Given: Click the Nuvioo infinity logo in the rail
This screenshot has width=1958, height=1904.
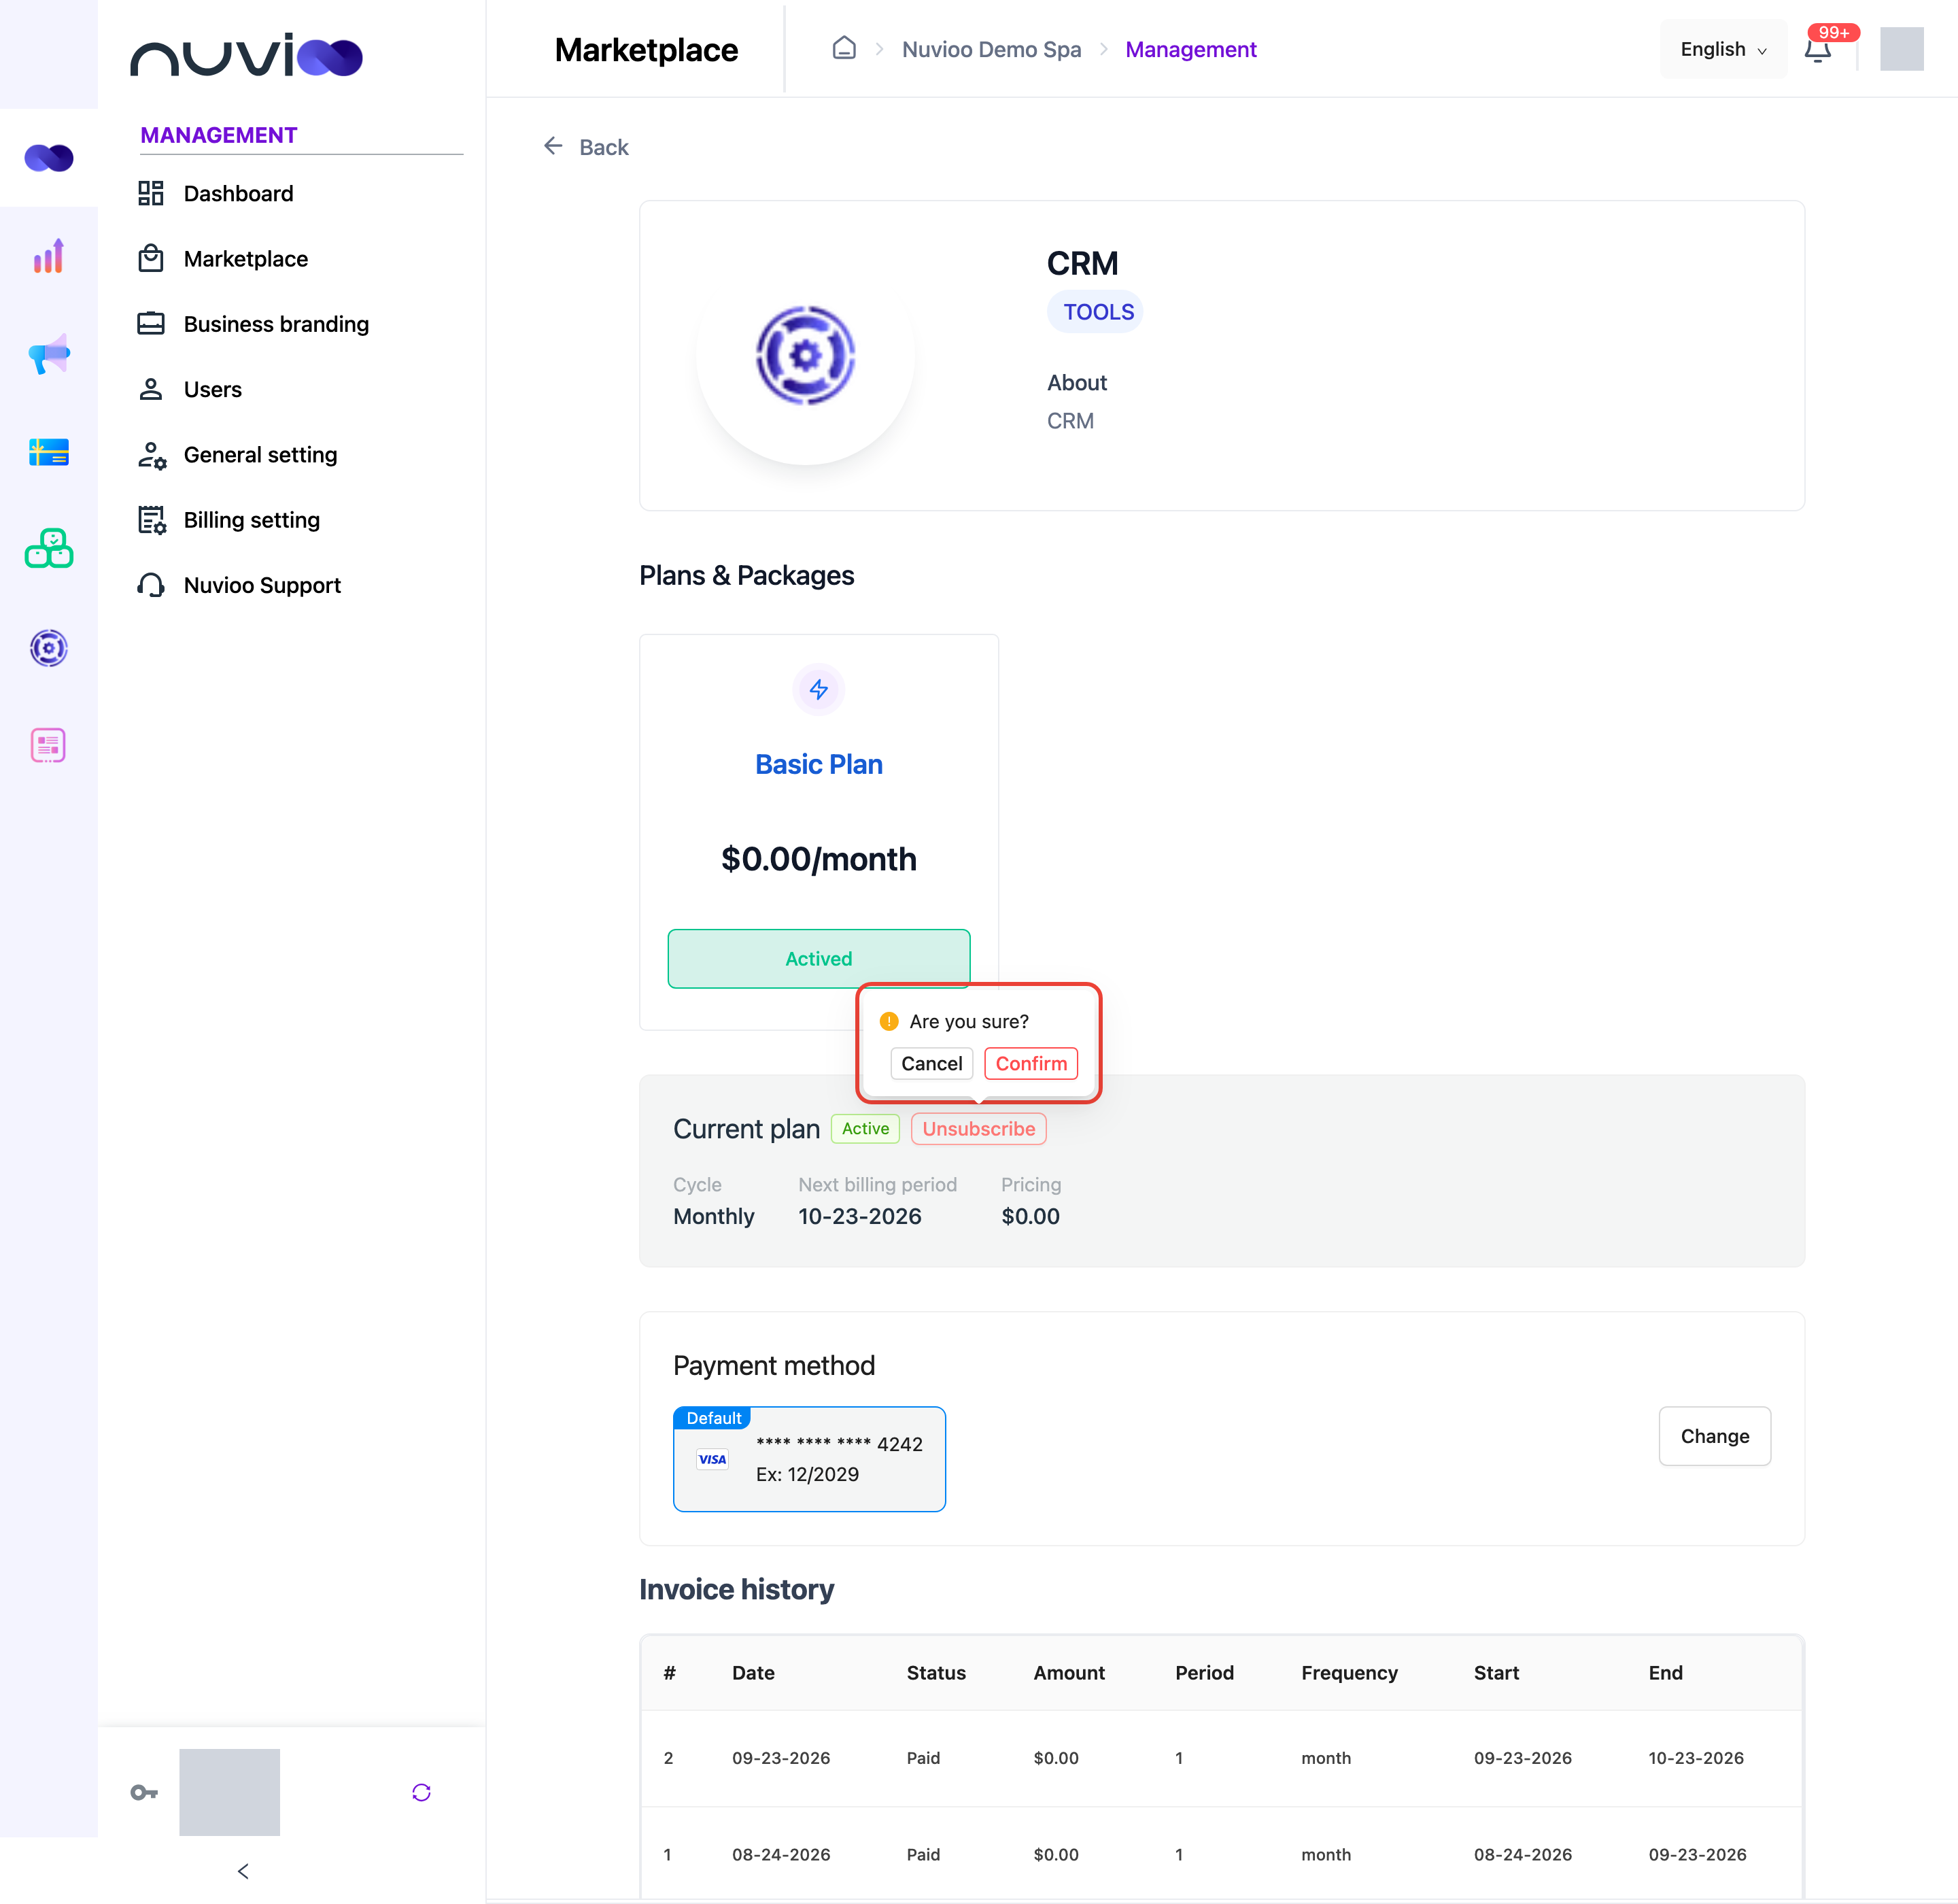Looking at the screenshot, I should 49,158.
